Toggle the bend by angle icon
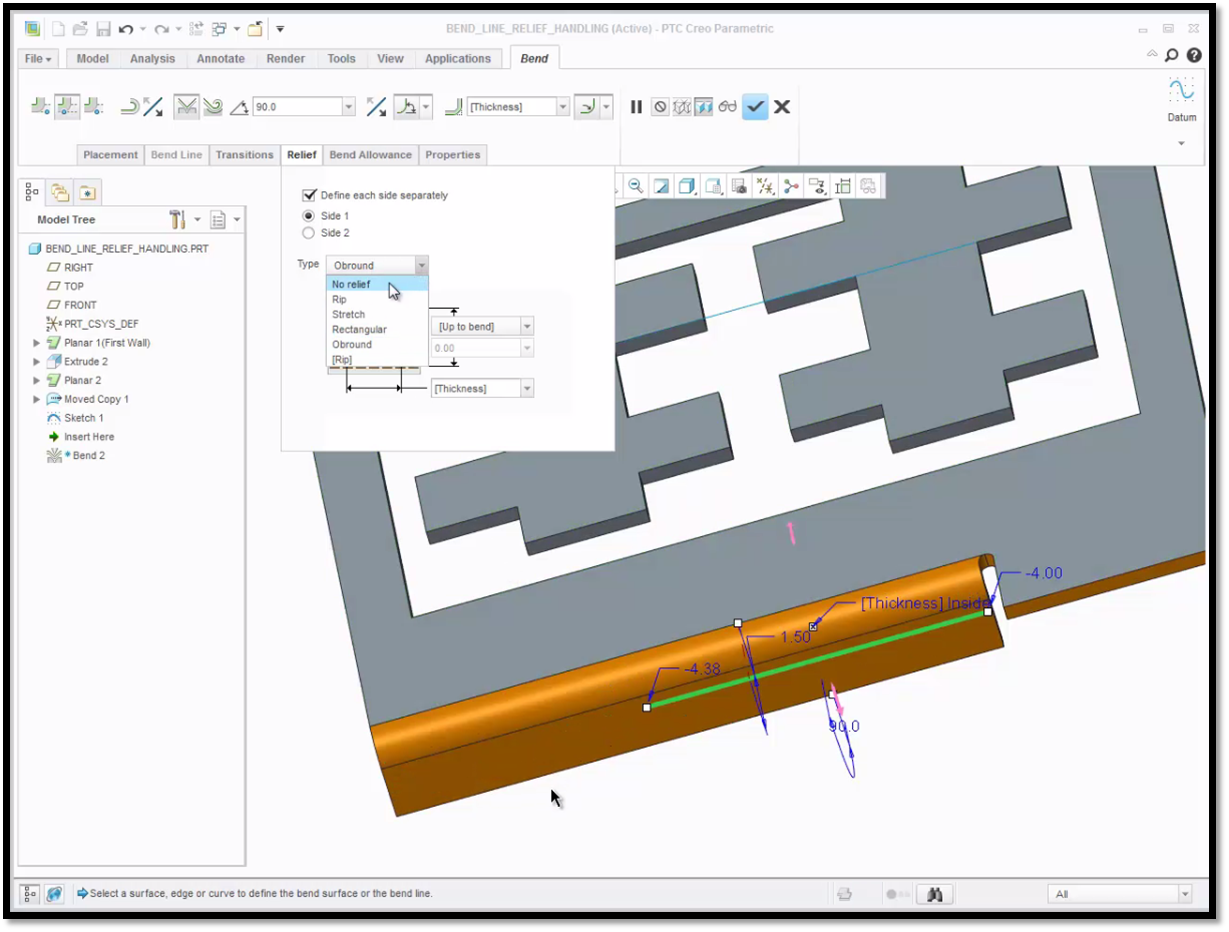This screenshot has width=1229, height=932. pyautogui.click(x=186, y=106)
